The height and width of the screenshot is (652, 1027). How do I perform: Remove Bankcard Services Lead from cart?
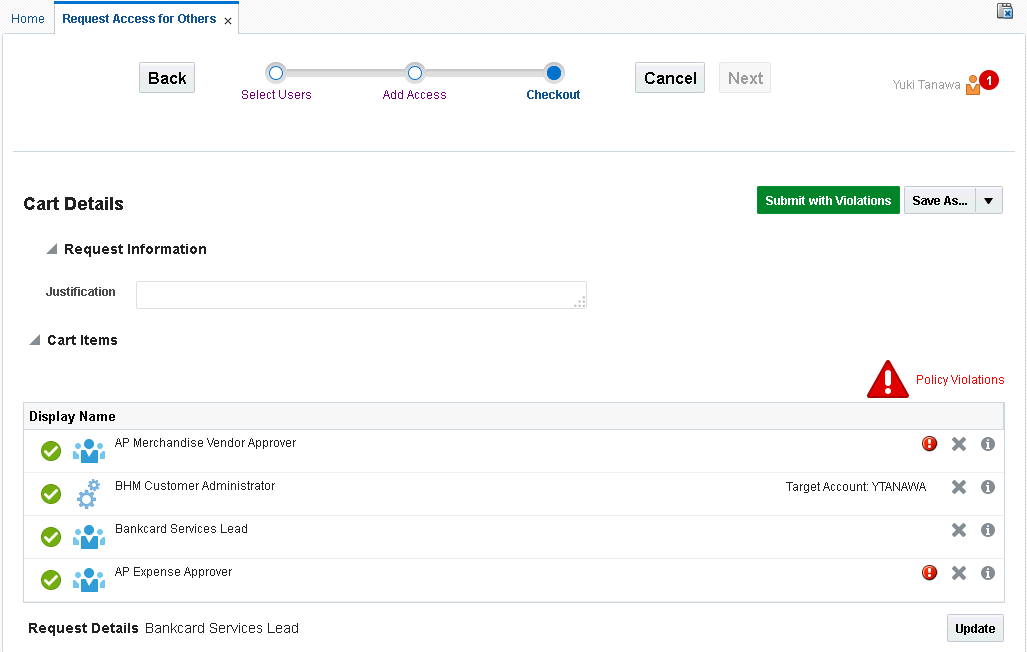pos(959,530)
